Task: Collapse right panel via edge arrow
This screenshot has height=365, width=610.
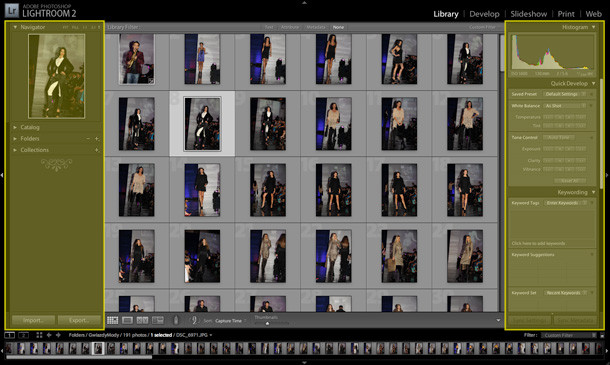Action: pyautogui.click(x=608, y=175)
